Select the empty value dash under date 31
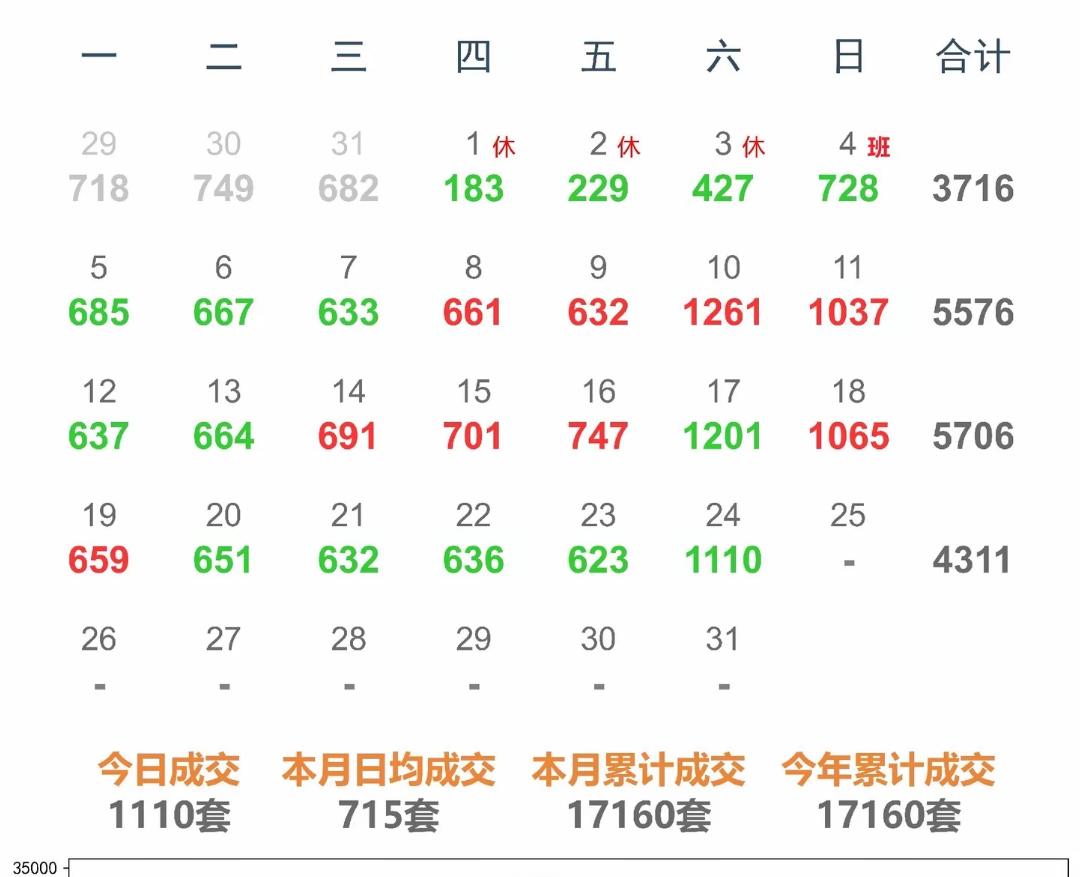The width and height of the screenshot is (1080, 877). click(x=724, y=685)
